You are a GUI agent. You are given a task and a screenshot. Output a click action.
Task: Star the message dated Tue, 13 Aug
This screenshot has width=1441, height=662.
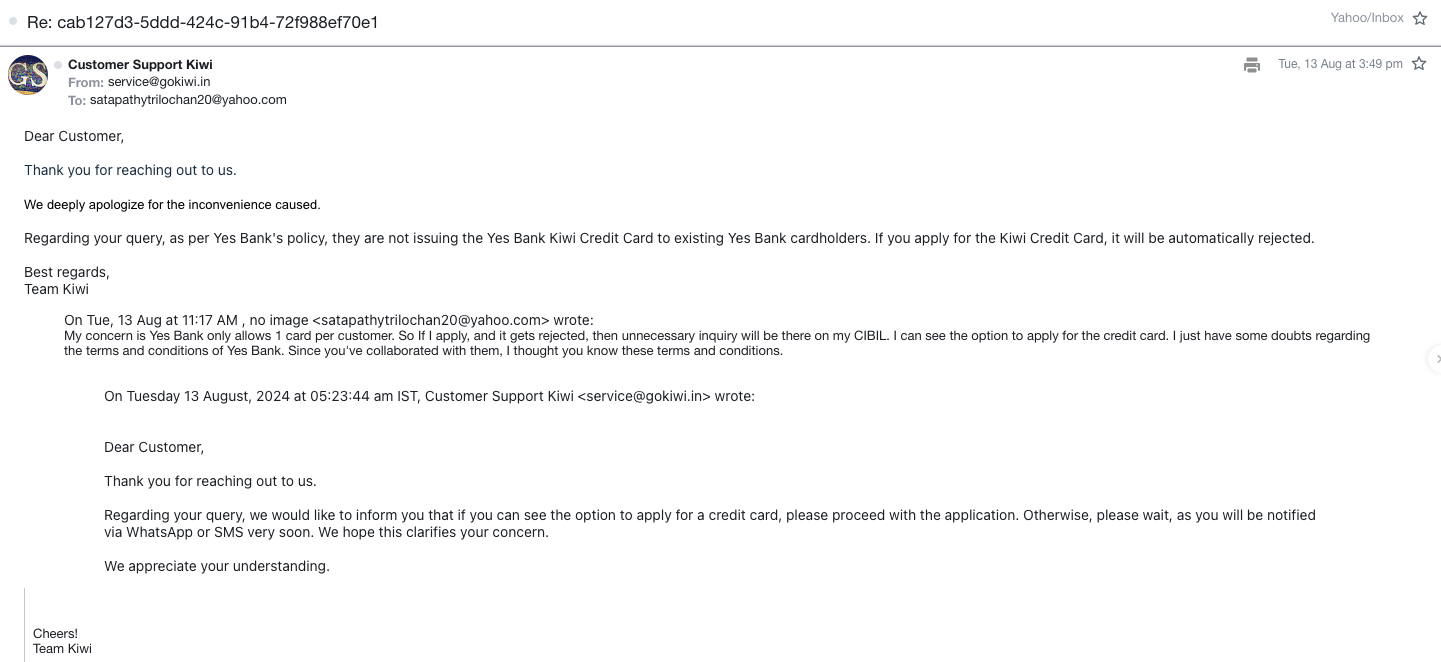coord(1419,64)
